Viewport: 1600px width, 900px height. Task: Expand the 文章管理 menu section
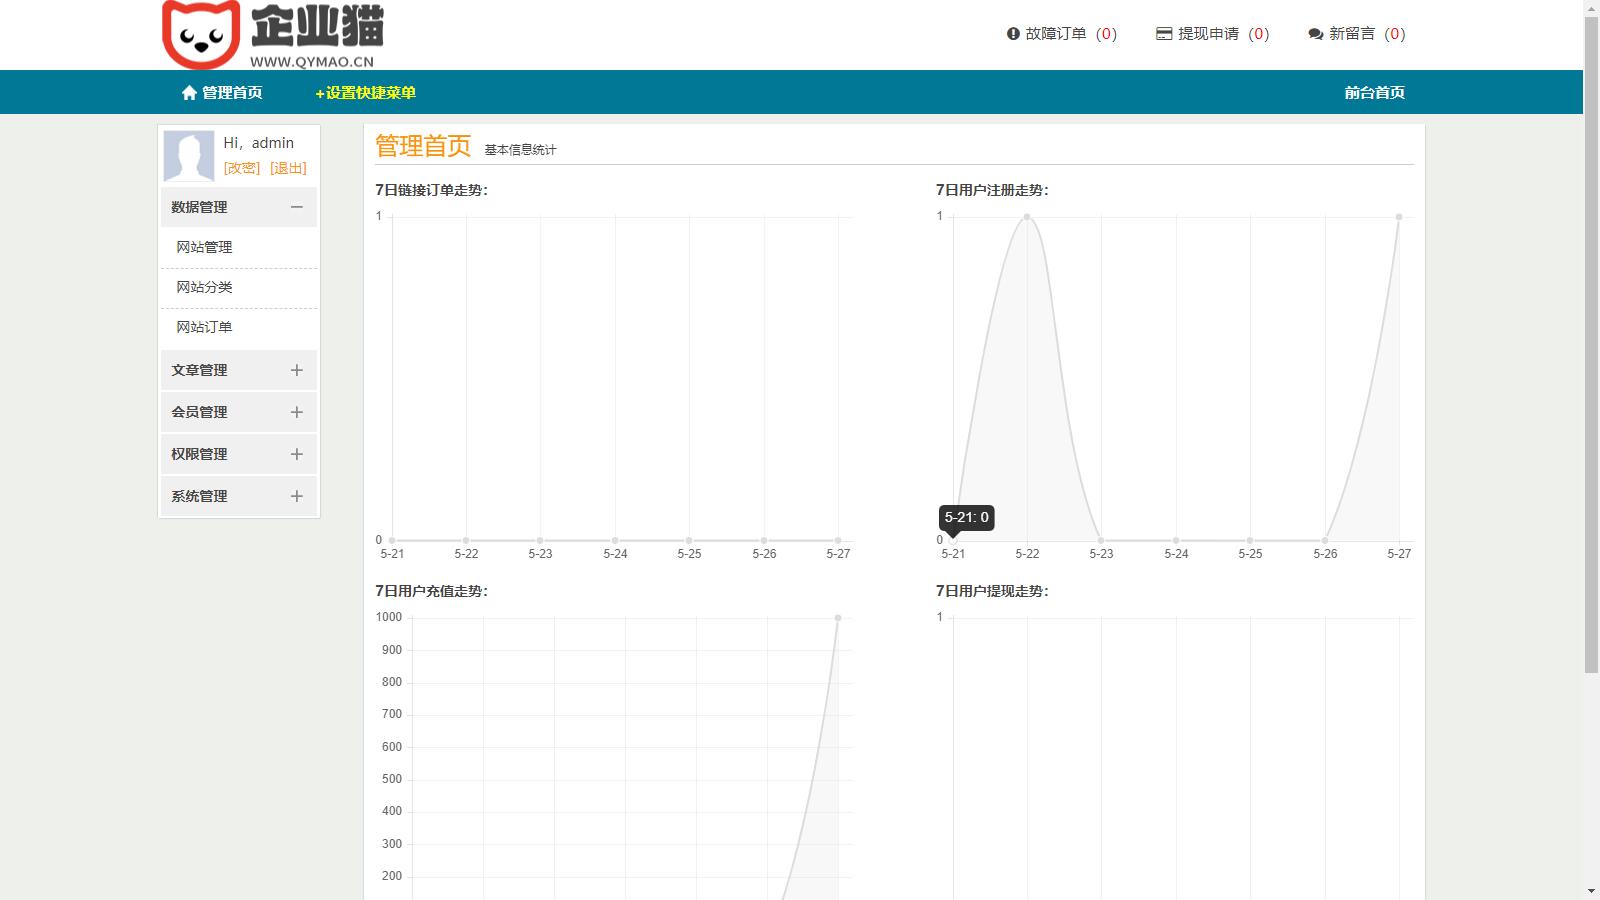pos(296,370)
